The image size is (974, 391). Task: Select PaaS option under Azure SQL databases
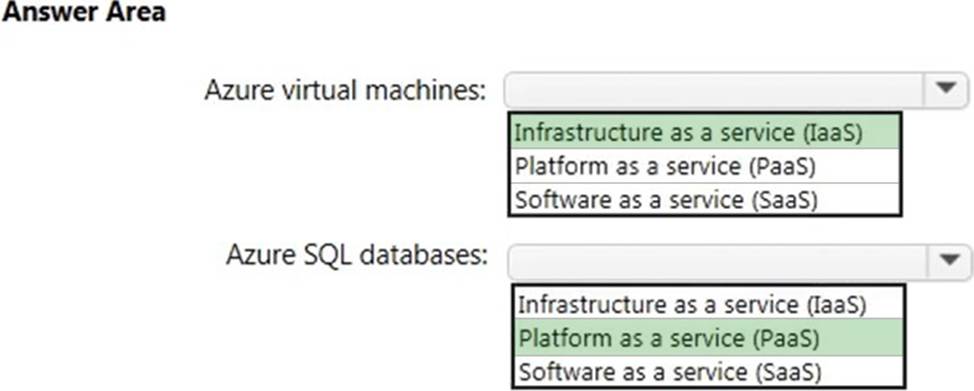point(708,338)
